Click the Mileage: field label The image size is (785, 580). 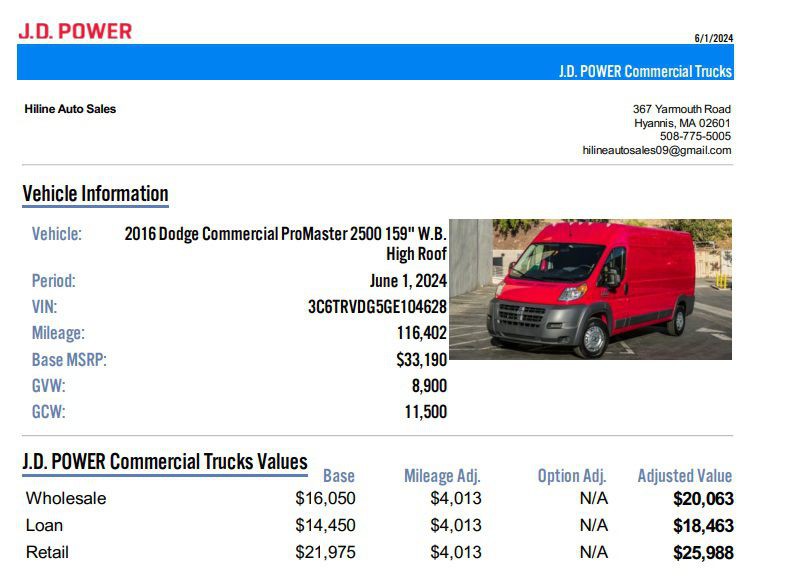coord(58,333)
